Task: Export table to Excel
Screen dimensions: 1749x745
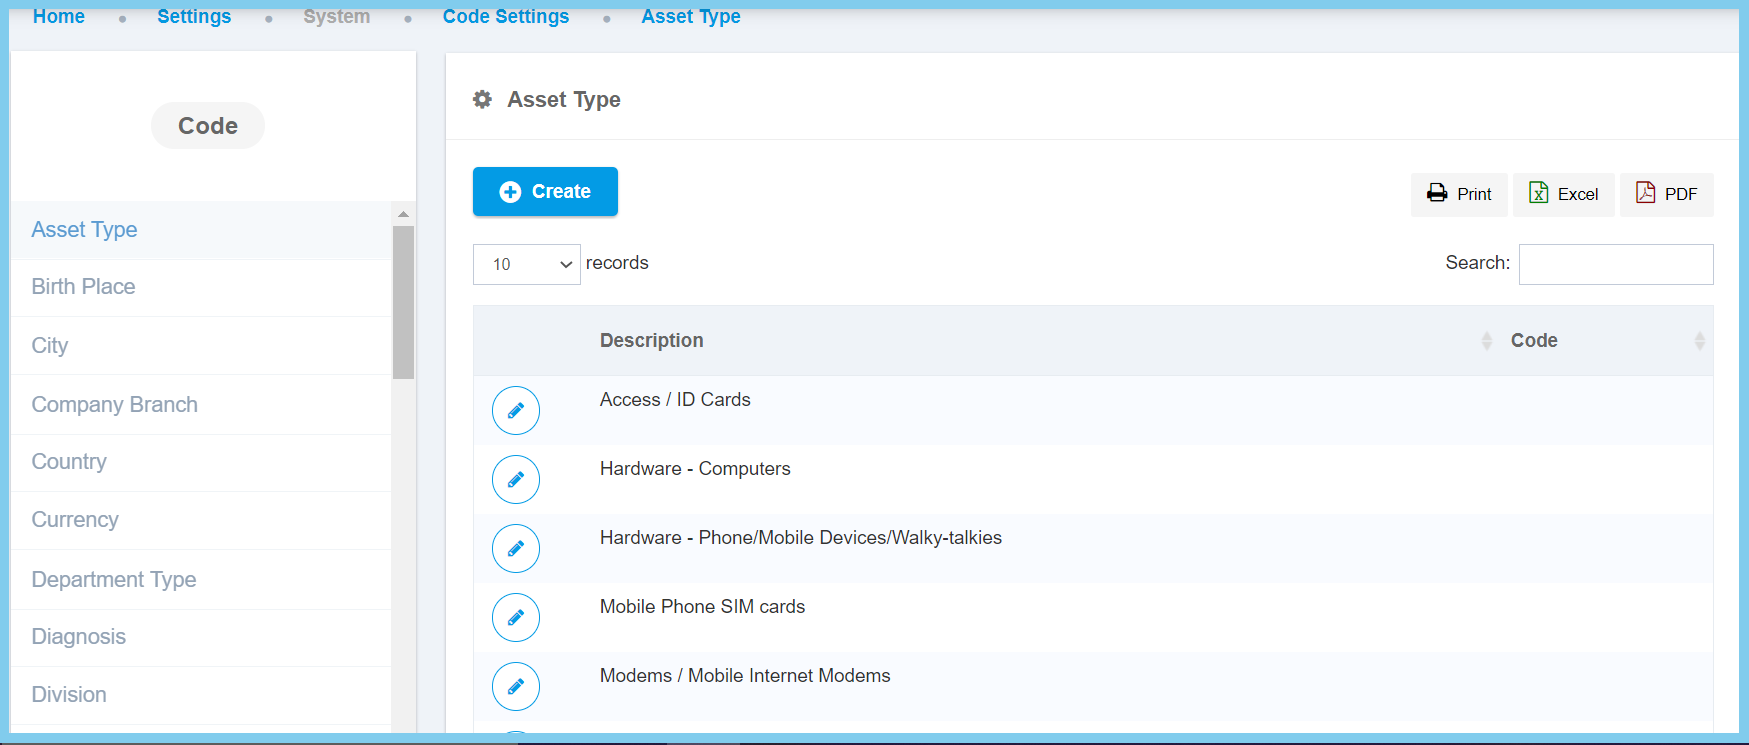Action: 1564,194
